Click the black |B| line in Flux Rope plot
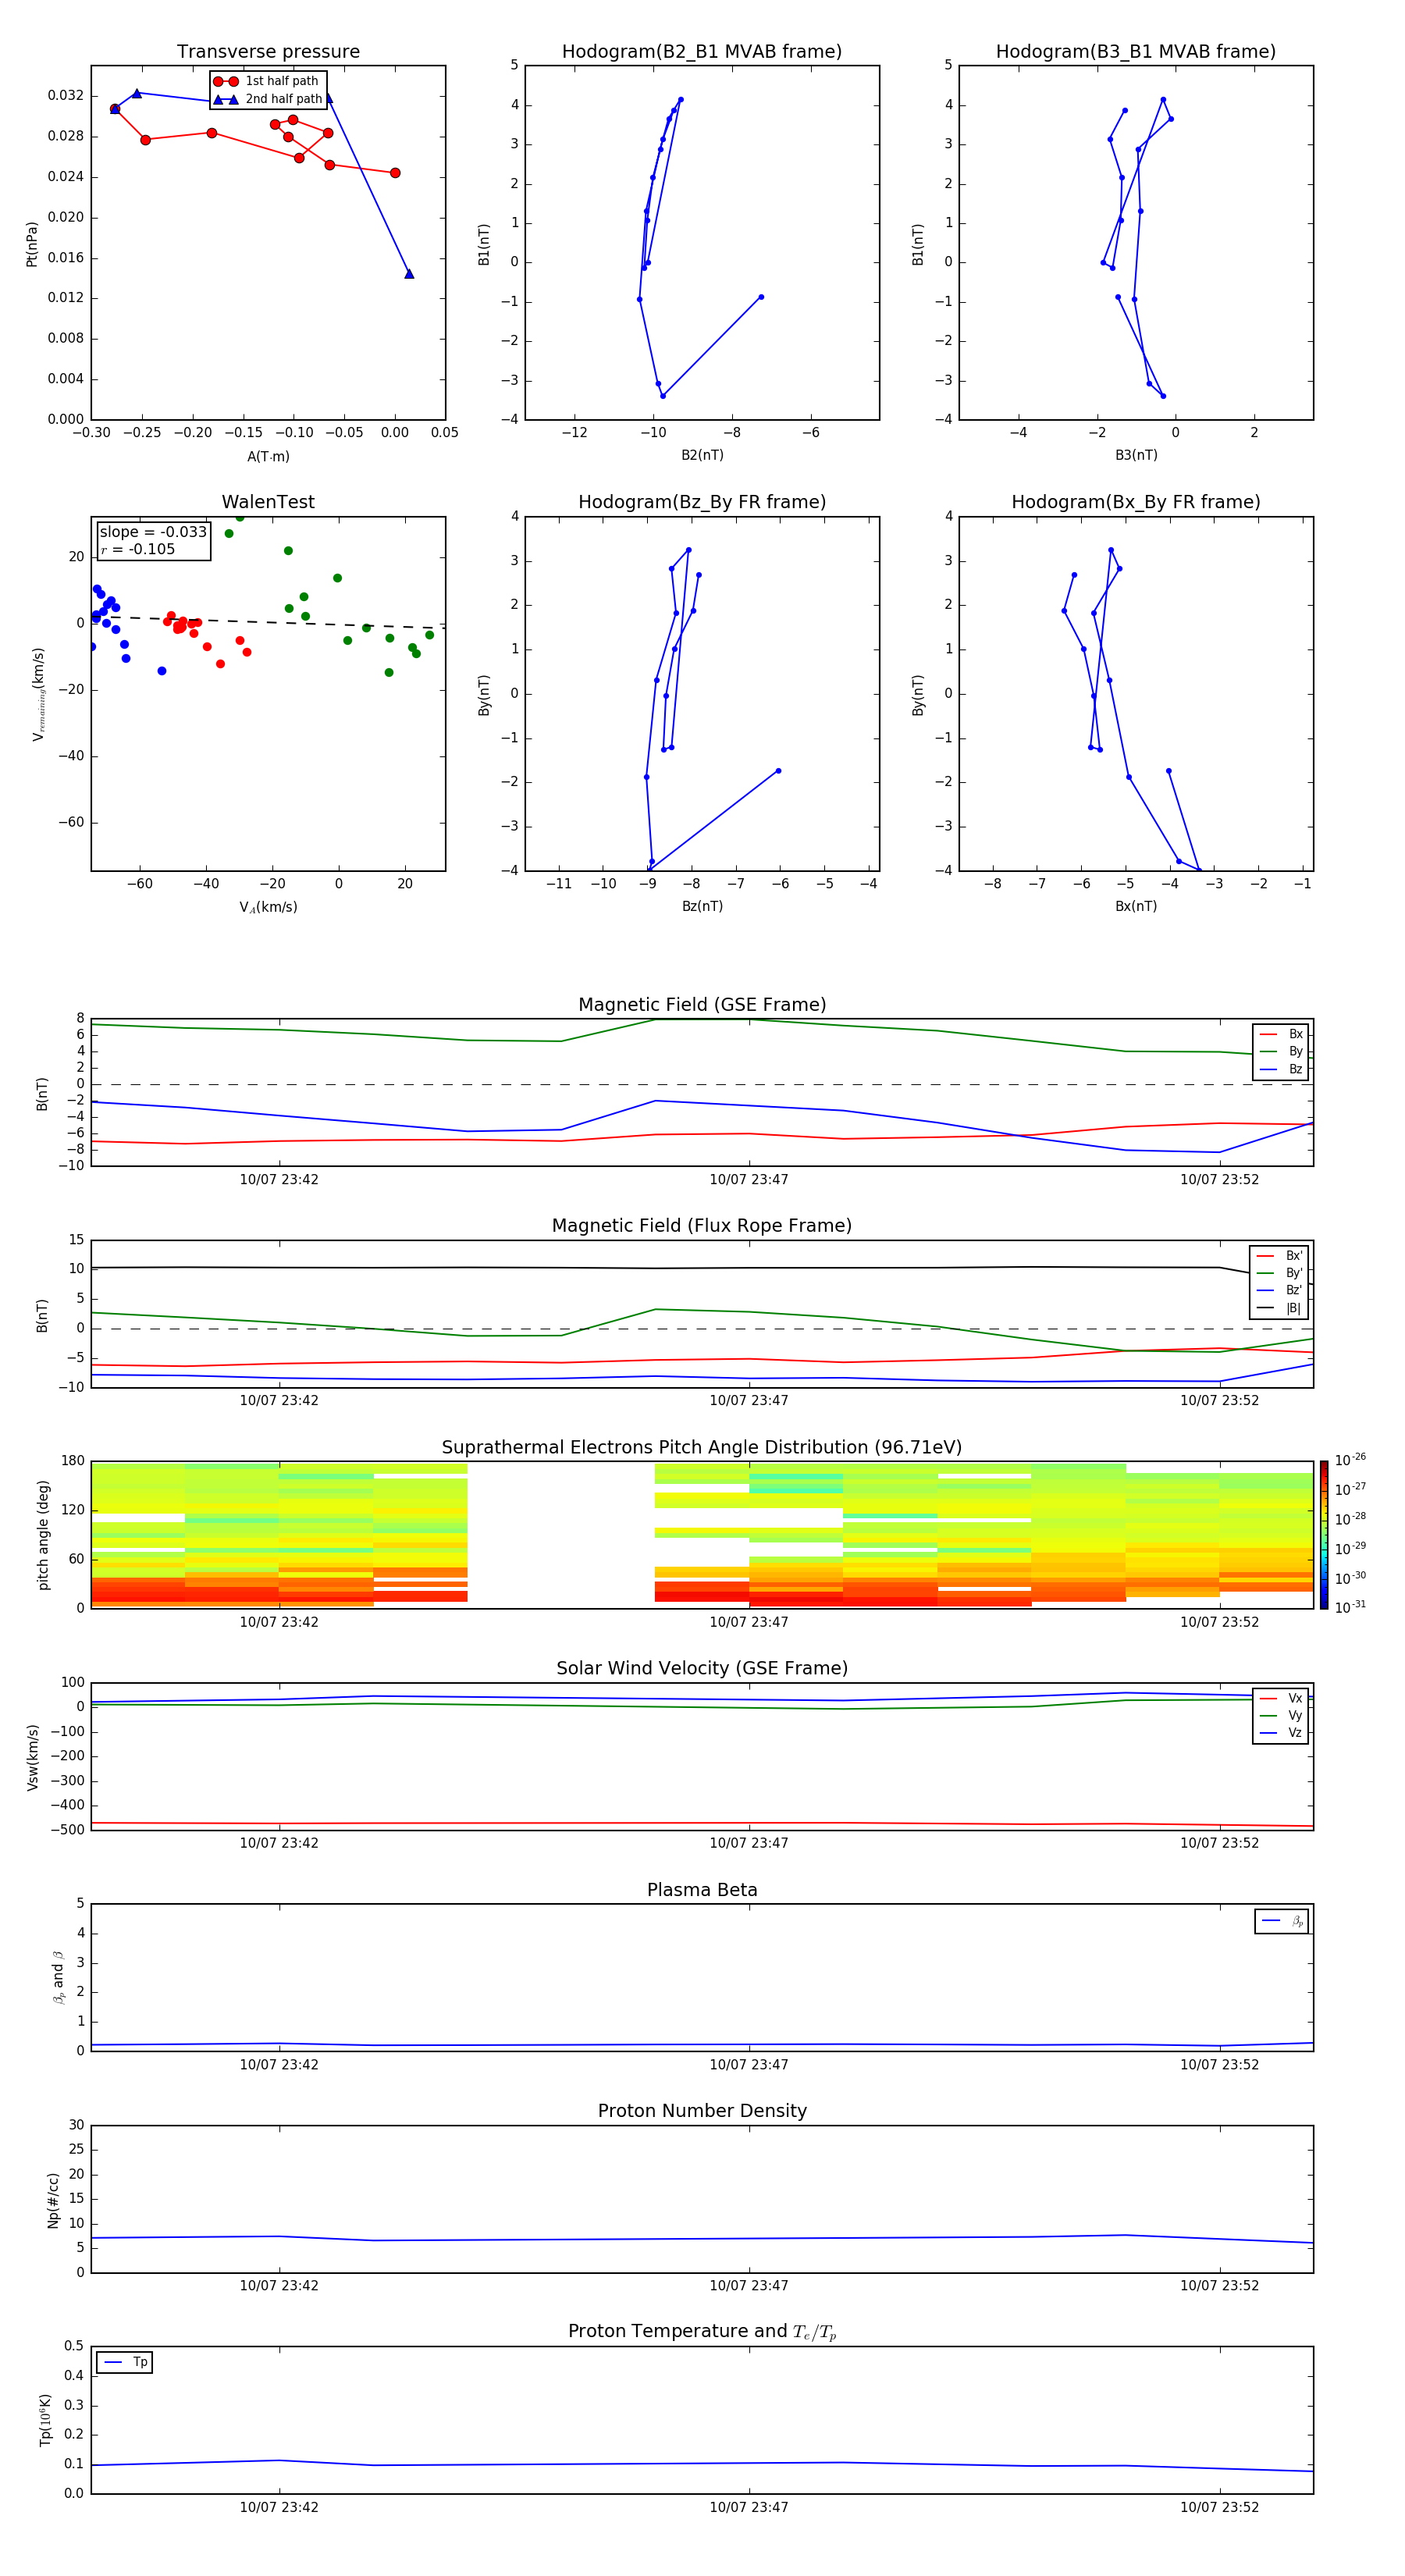Image resolution: width=1405 pixels, height=2576 pixels. click(x=702, y=1268)
